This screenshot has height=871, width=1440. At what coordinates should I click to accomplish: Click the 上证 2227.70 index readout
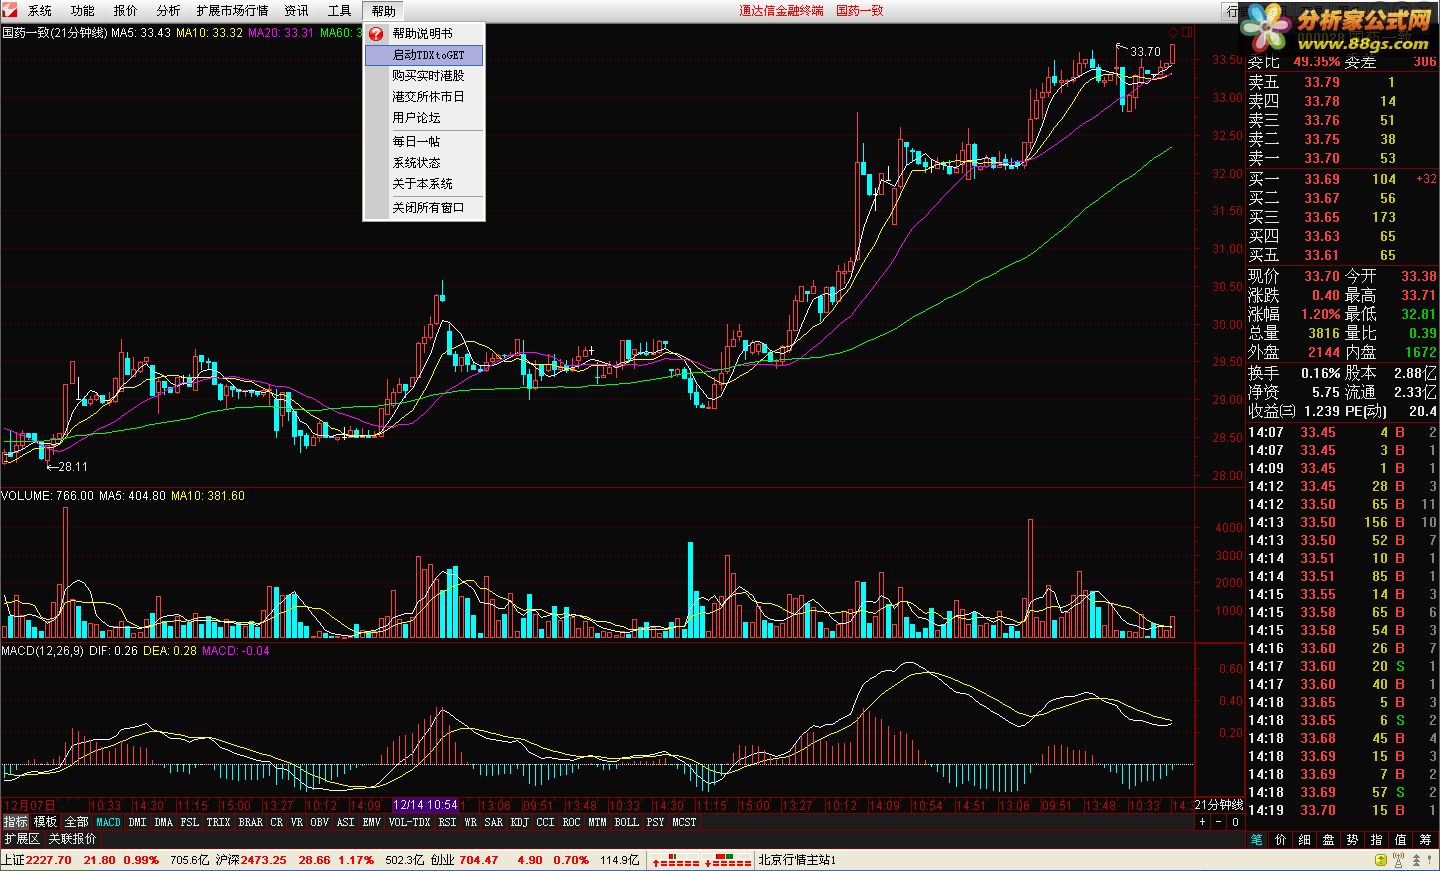click(x=37, y=860)
